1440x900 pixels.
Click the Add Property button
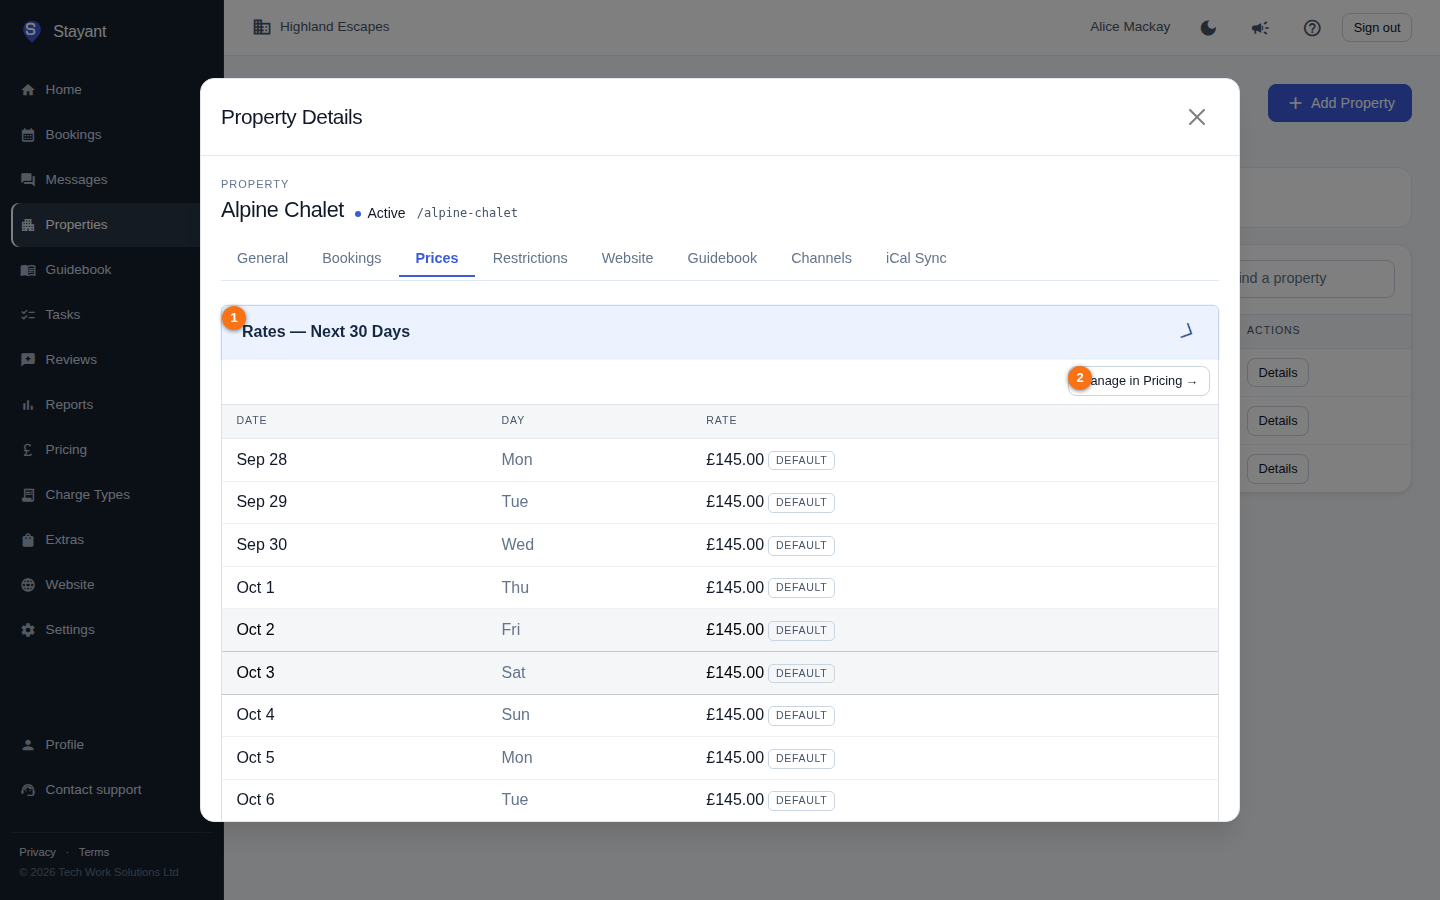(x=1340, y=103)
